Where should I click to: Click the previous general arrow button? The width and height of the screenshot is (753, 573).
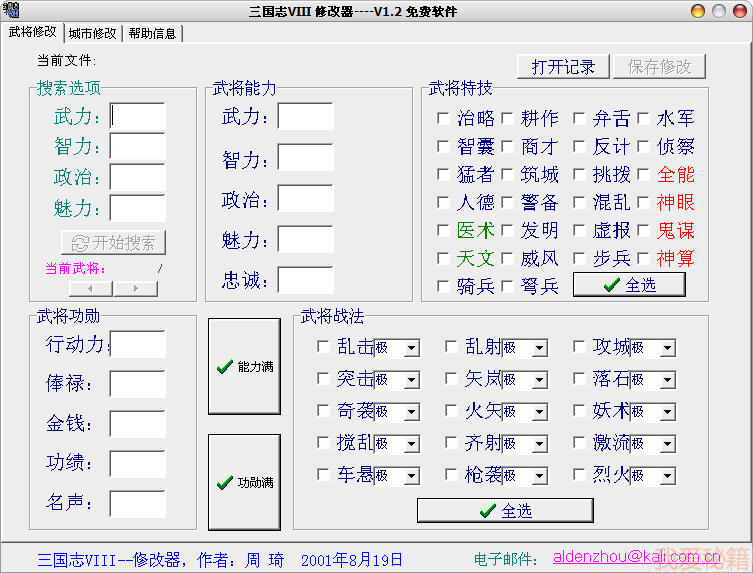click(90, 289)
